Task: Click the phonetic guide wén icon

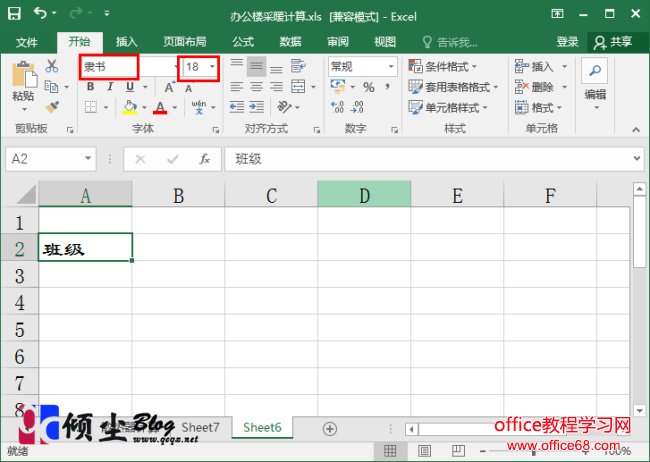Action: pyautogui.click(x=199, y=107)
